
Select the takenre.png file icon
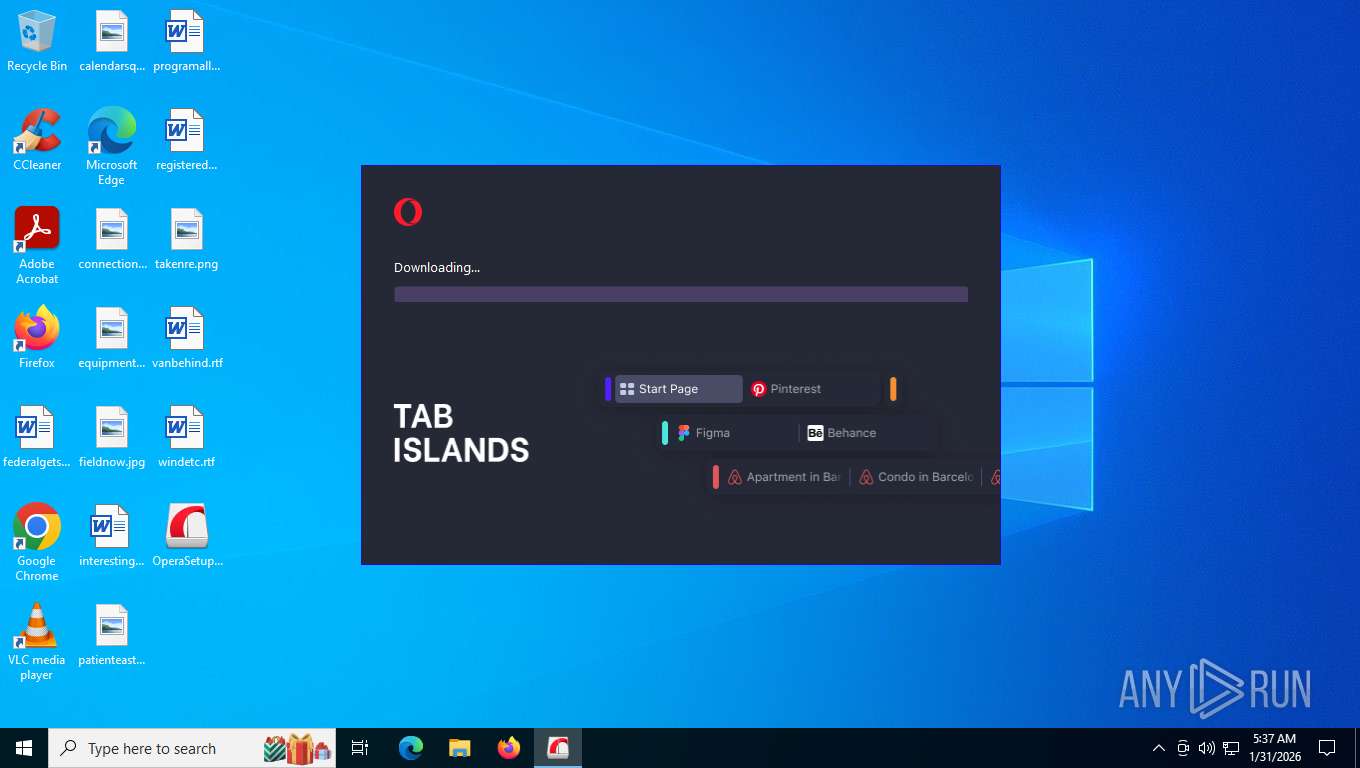(187, 239)
